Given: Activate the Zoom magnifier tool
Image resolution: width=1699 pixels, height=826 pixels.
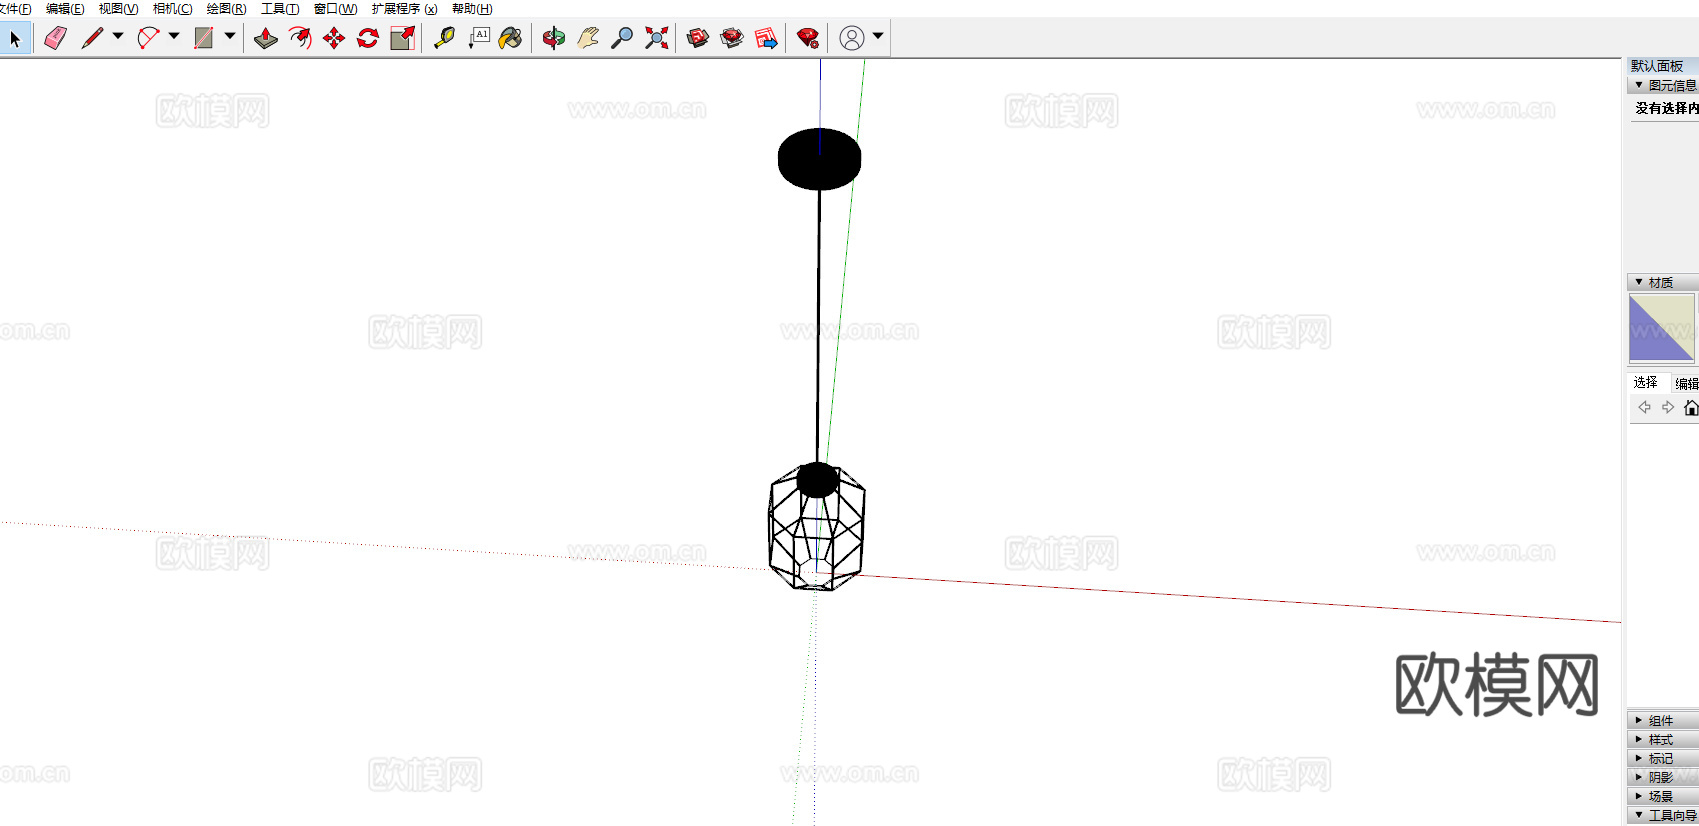Looking at the screenshot, I should [x=622, y=38].
